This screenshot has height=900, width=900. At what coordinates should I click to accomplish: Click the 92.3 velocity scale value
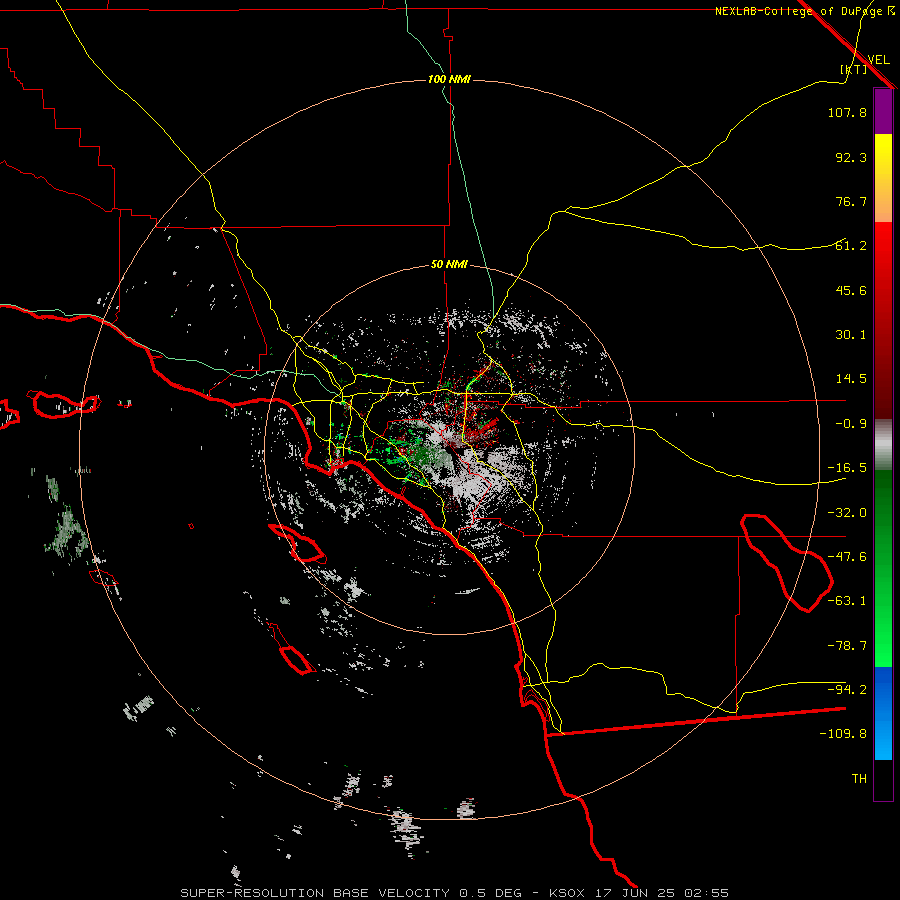click(851, 157)
